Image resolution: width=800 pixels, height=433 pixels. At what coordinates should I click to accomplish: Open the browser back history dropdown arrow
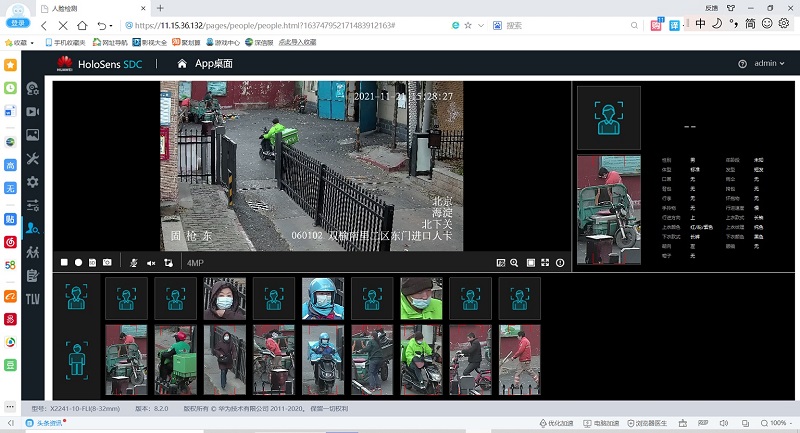[110, 25]
